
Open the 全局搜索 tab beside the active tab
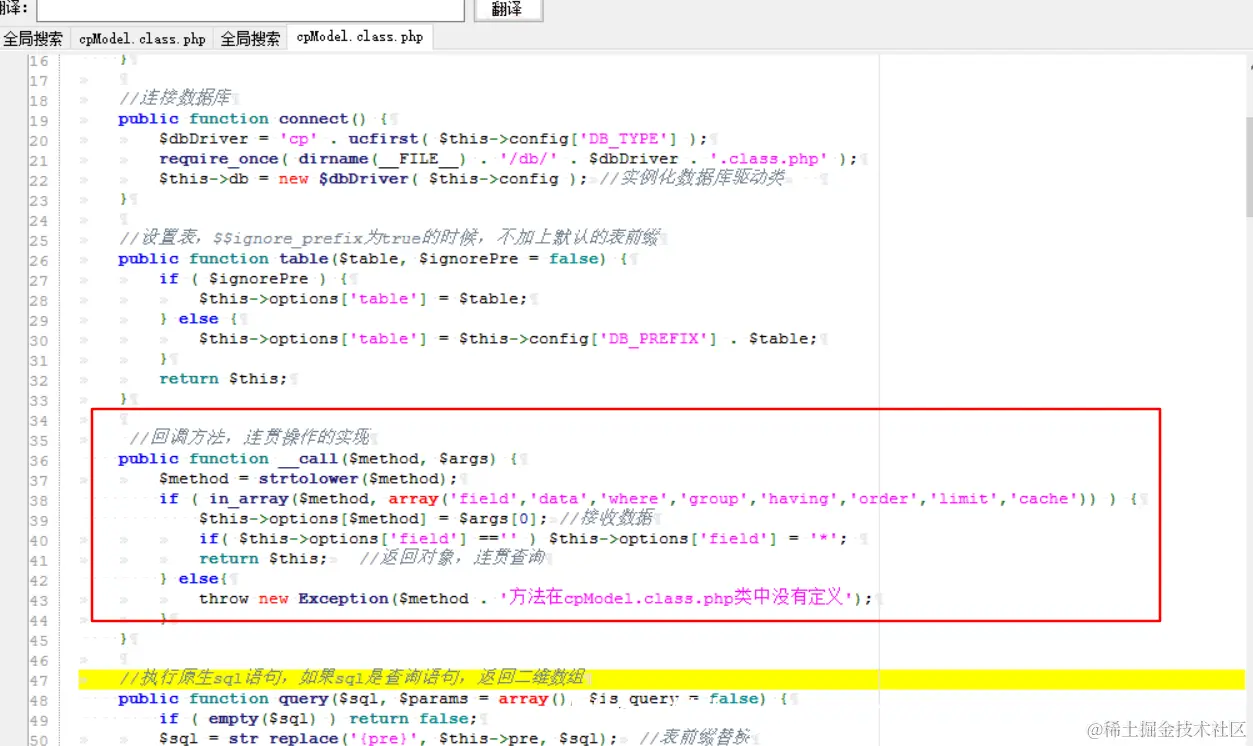click(x=250, y=39)
